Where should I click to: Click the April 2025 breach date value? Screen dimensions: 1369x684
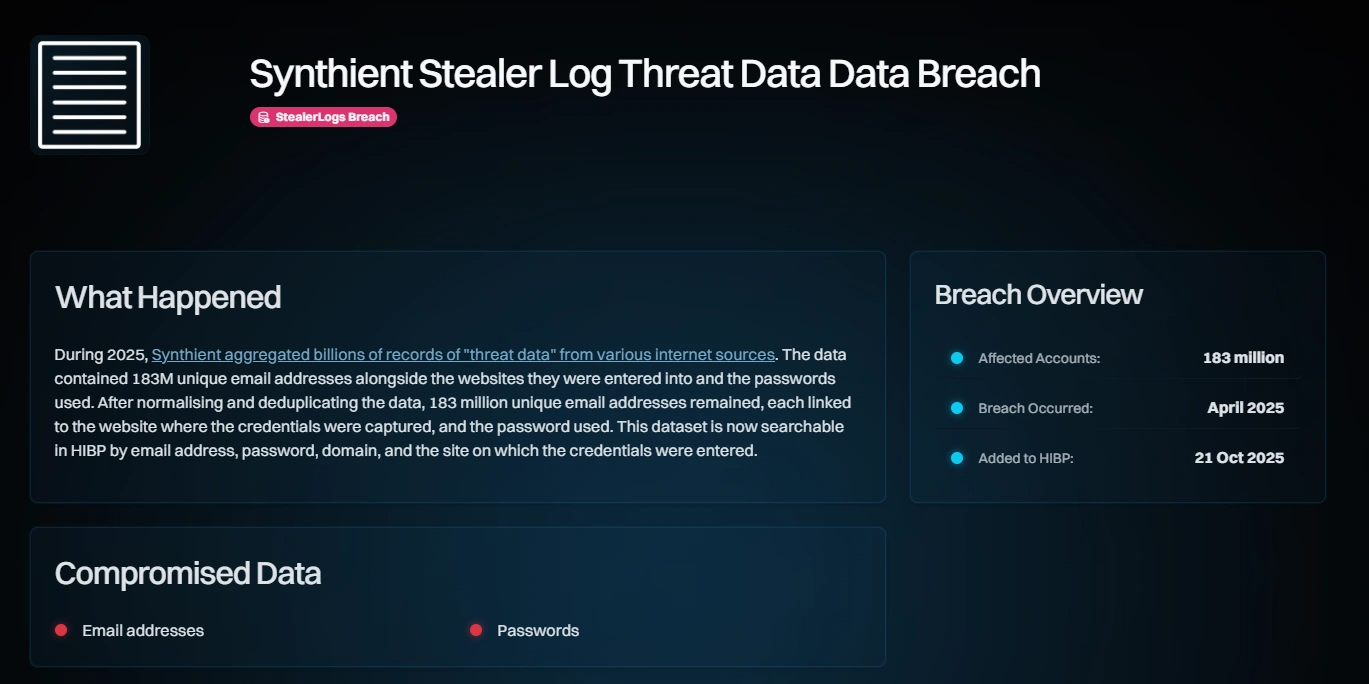click(x=1245, y=408)
